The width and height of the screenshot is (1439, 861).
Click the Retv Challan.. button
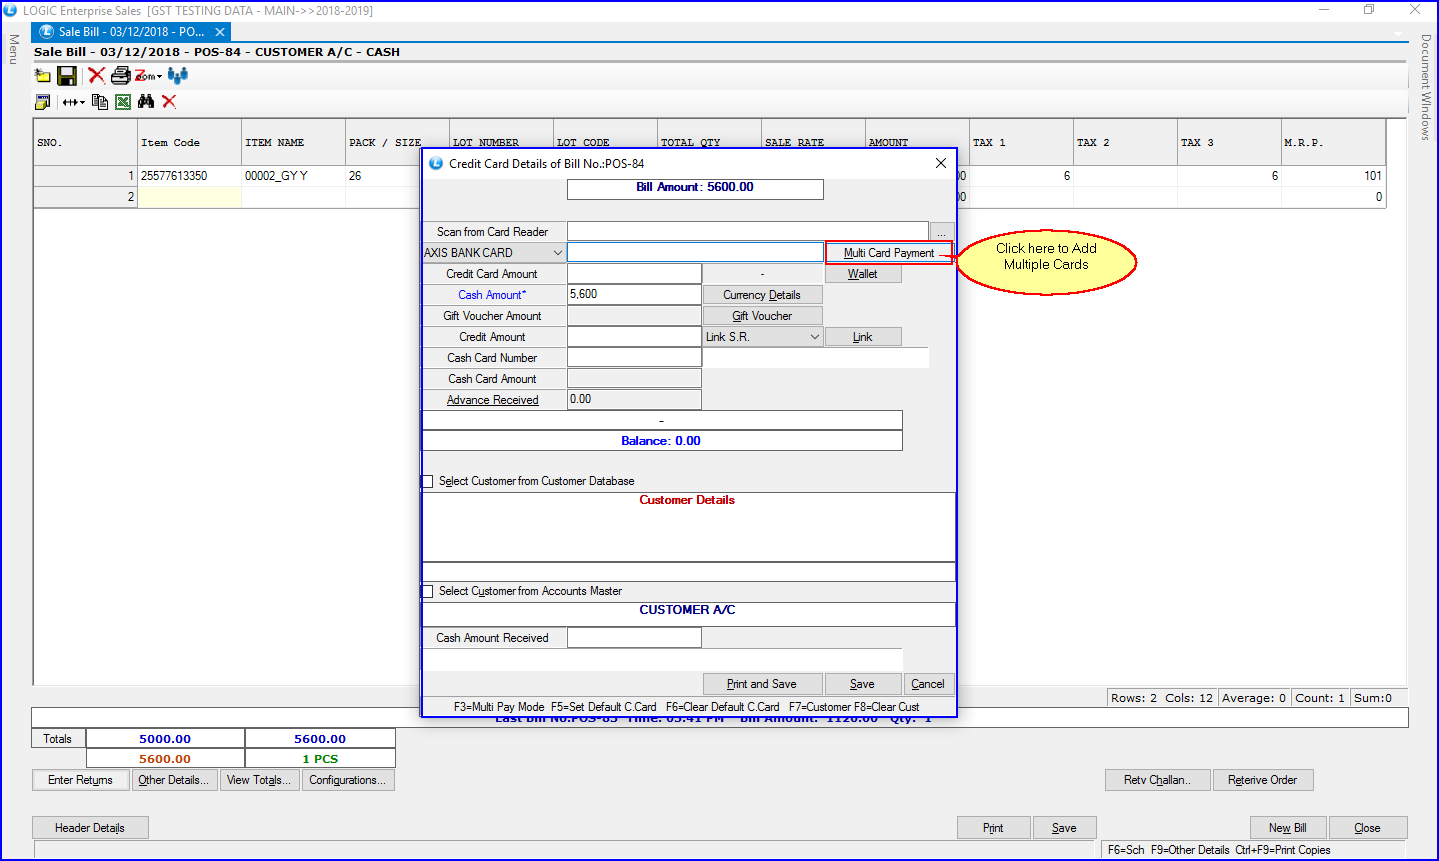[1158, 780]
